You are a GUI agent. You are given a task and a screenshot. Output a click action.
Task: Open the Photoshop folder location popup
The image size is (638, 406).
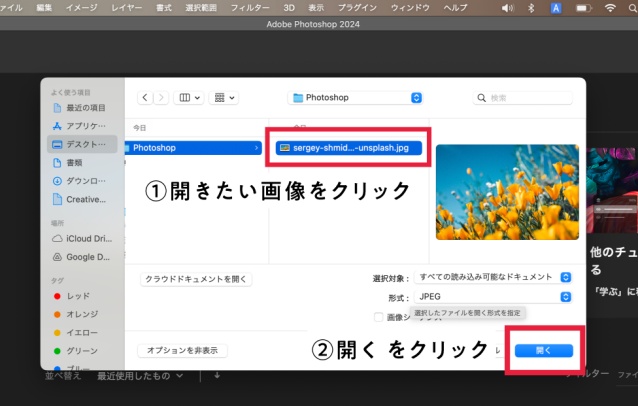355,98
